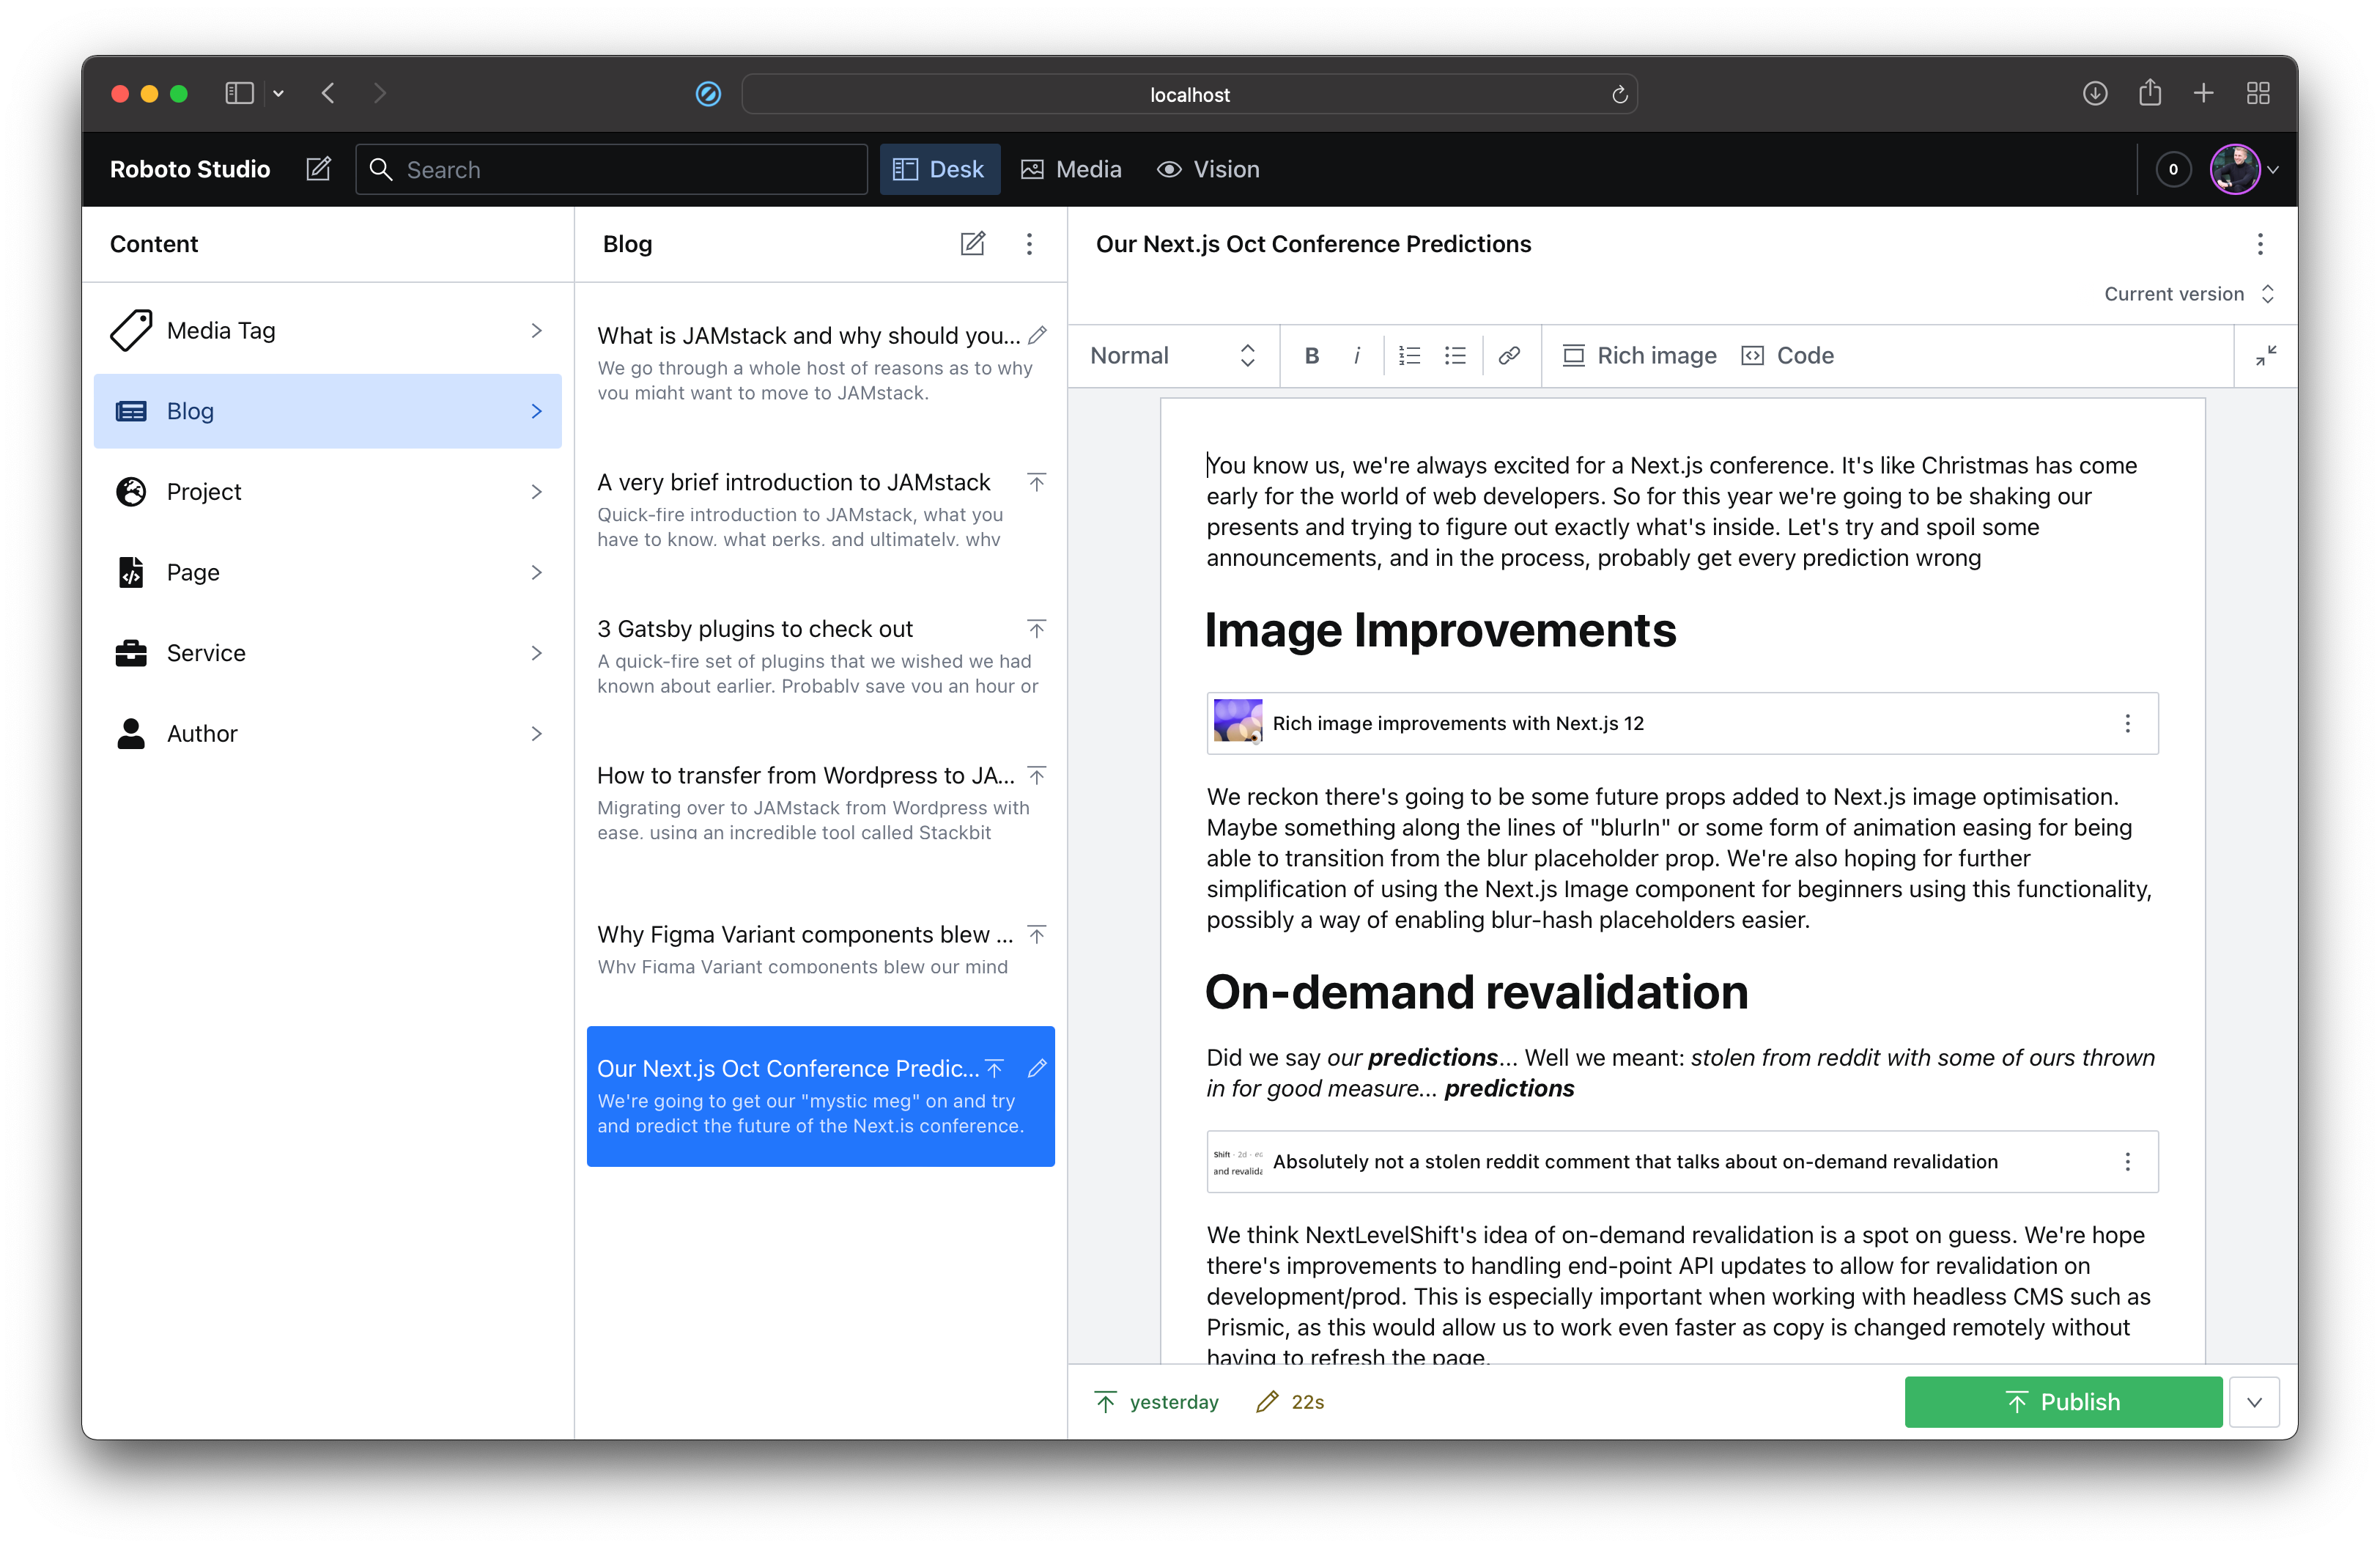Image resolution: width=2380 pixels, height=1548 pixels.
Task: Insert a Code block
Action: pyautogui.click(x=1787, y=356)
